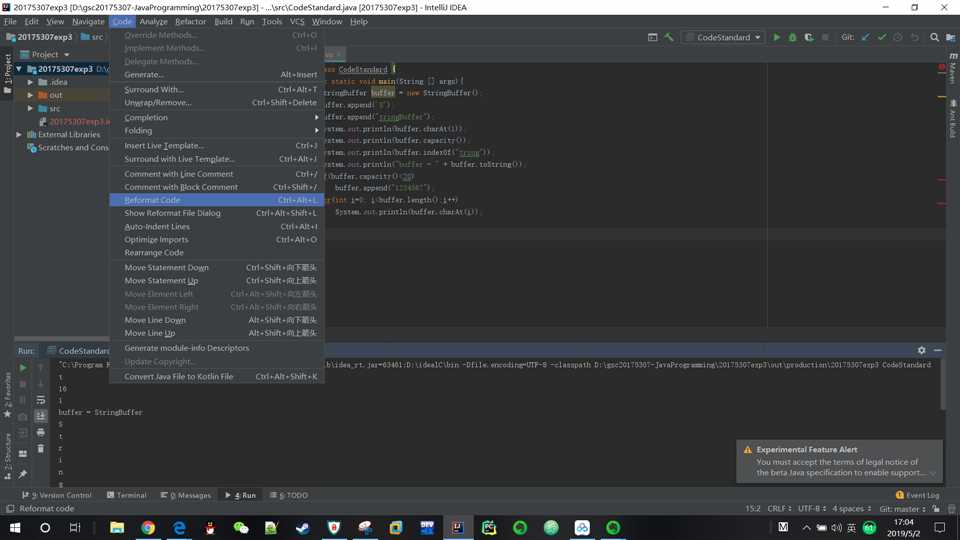Hide the Run panel with the minus icon
This screenshot has height=540, width=960.
(x=937, y=350)
